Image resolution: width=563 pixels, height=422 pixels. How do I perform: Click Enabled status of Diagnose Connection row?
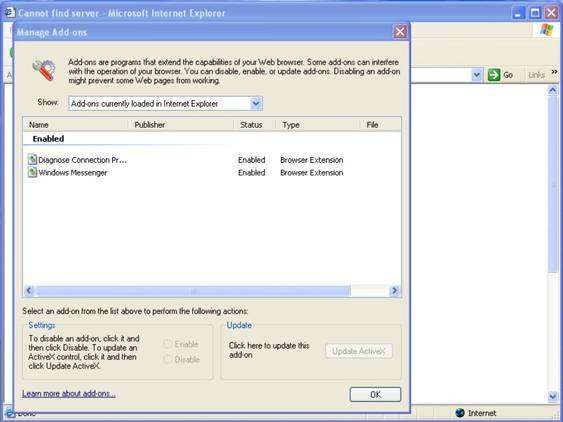pos(251,160)
